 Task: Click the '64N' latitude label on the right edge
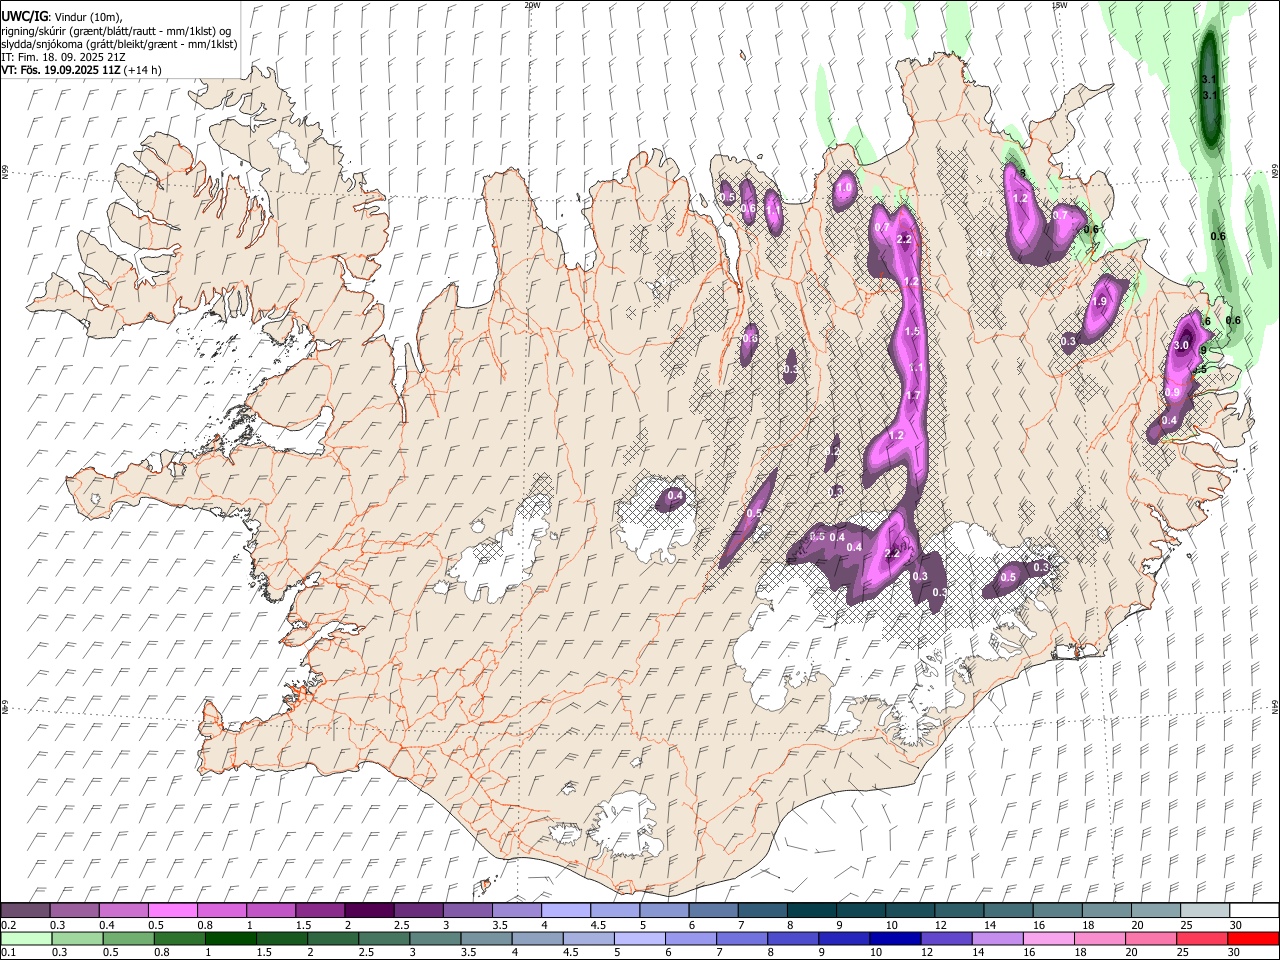coord(1275,706)
